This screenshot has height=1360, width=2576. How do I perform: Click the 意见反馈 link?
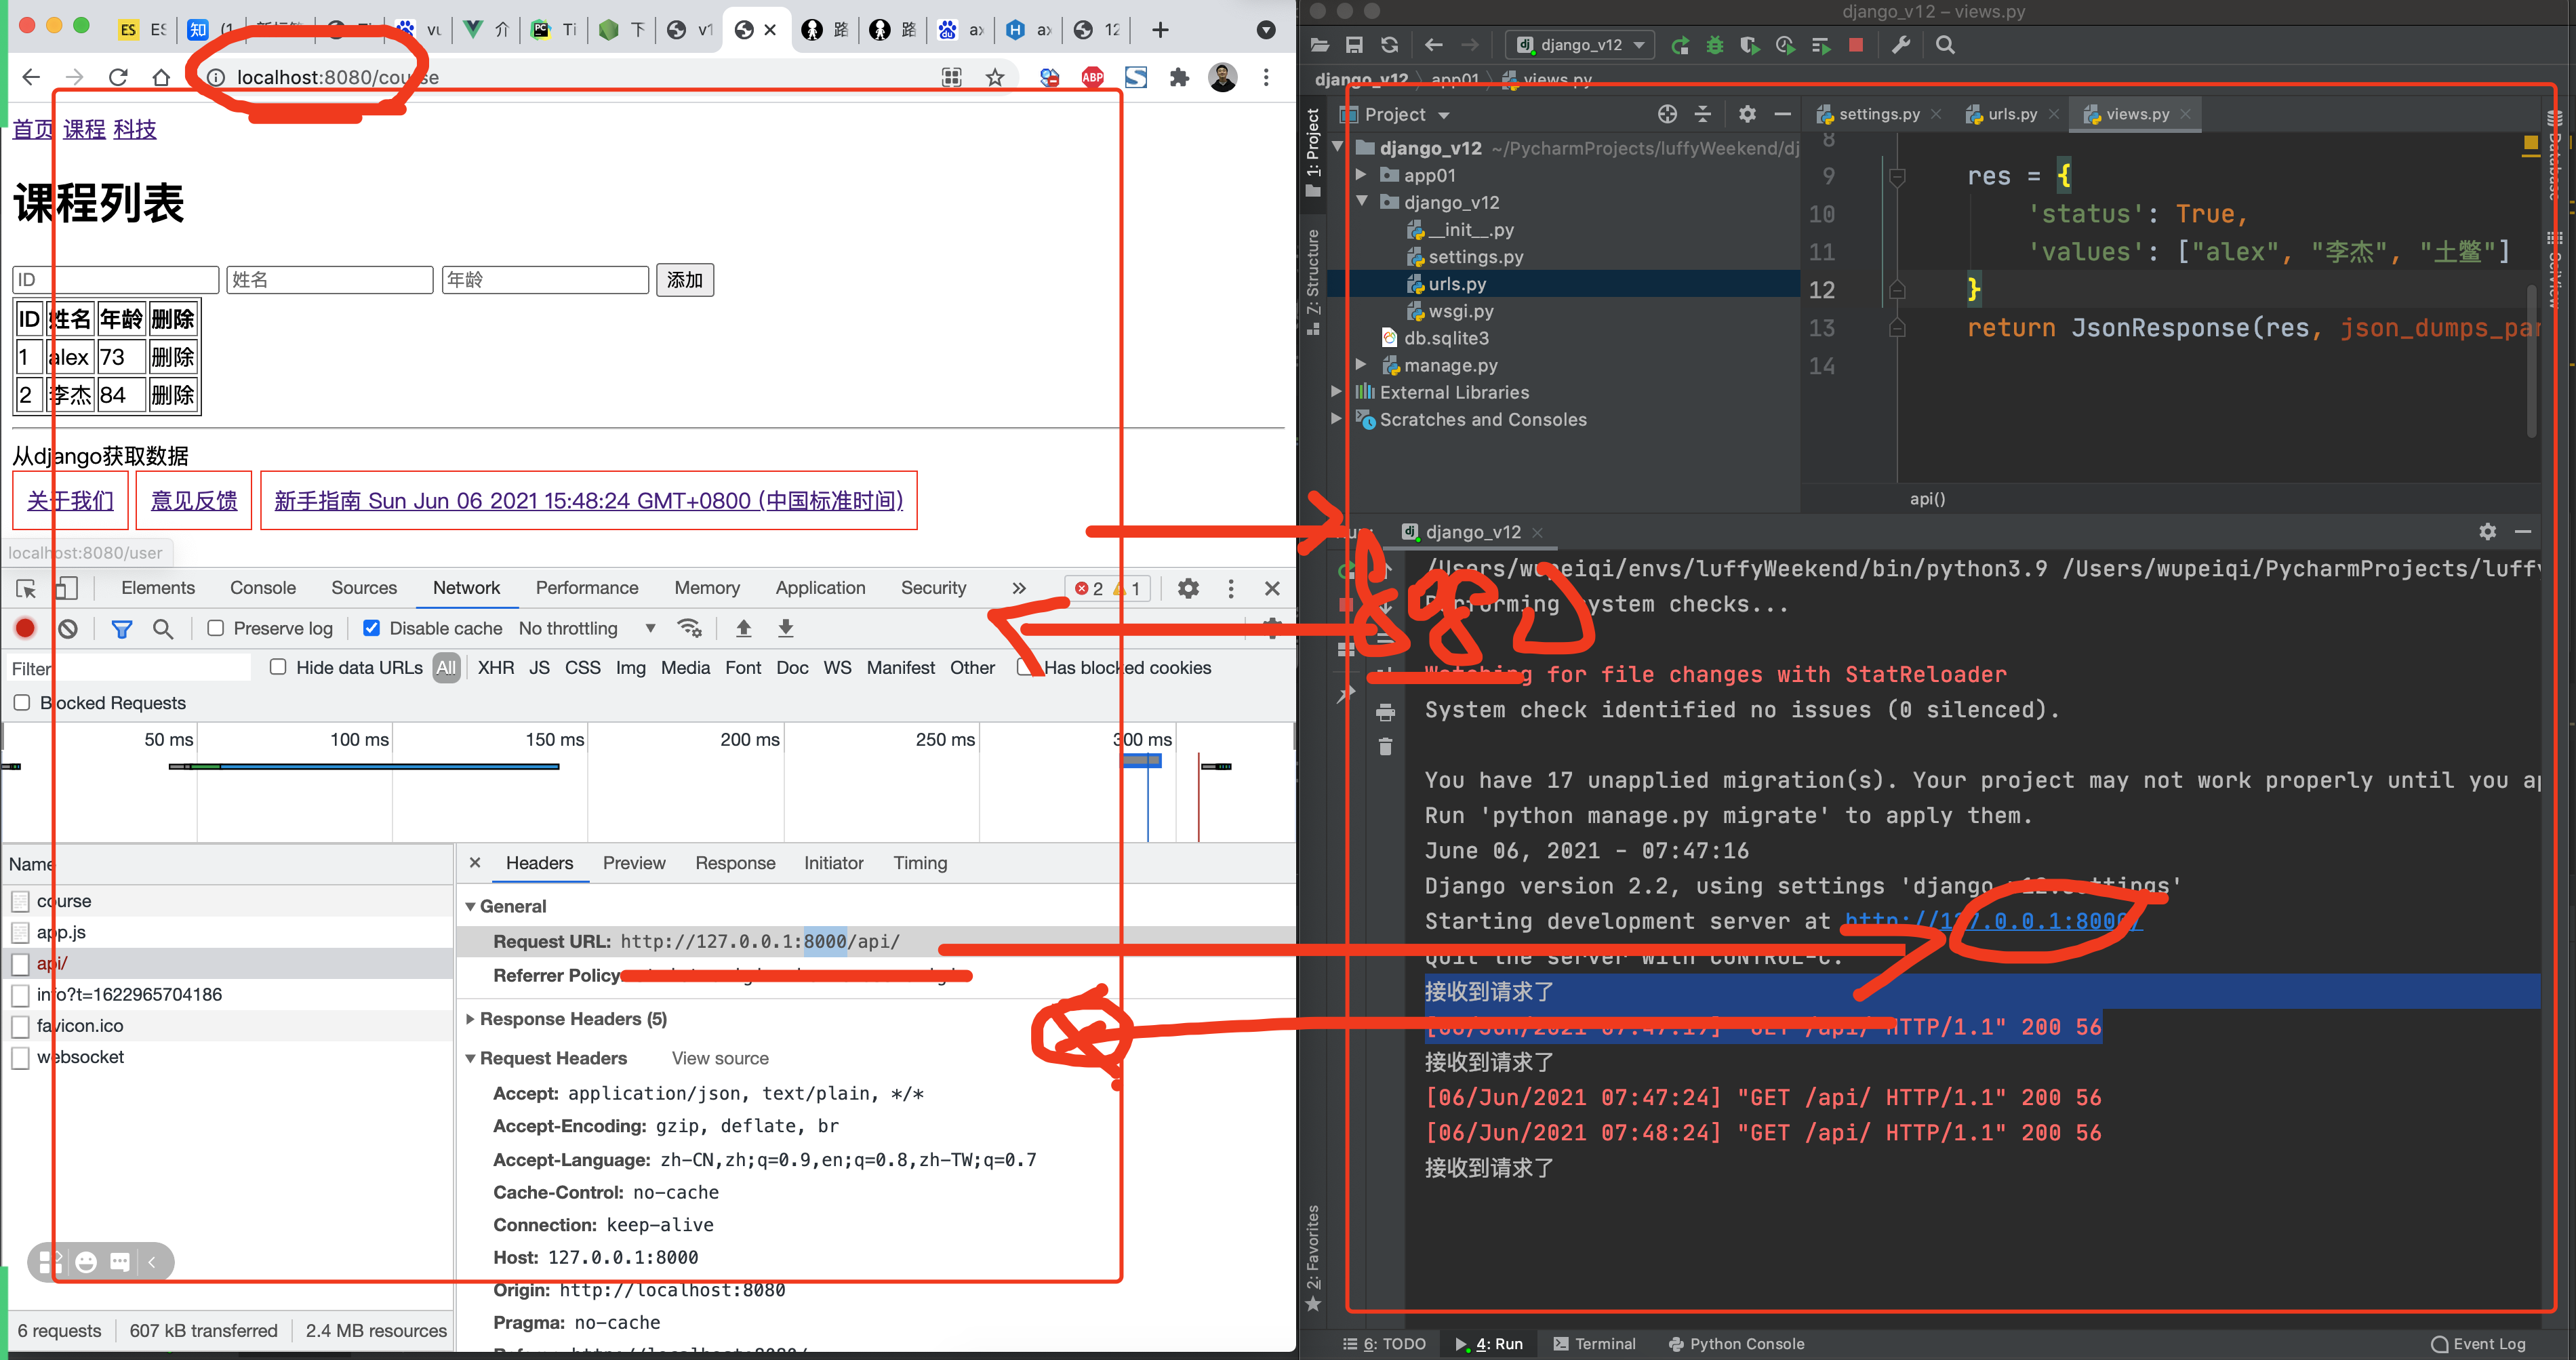194,501
